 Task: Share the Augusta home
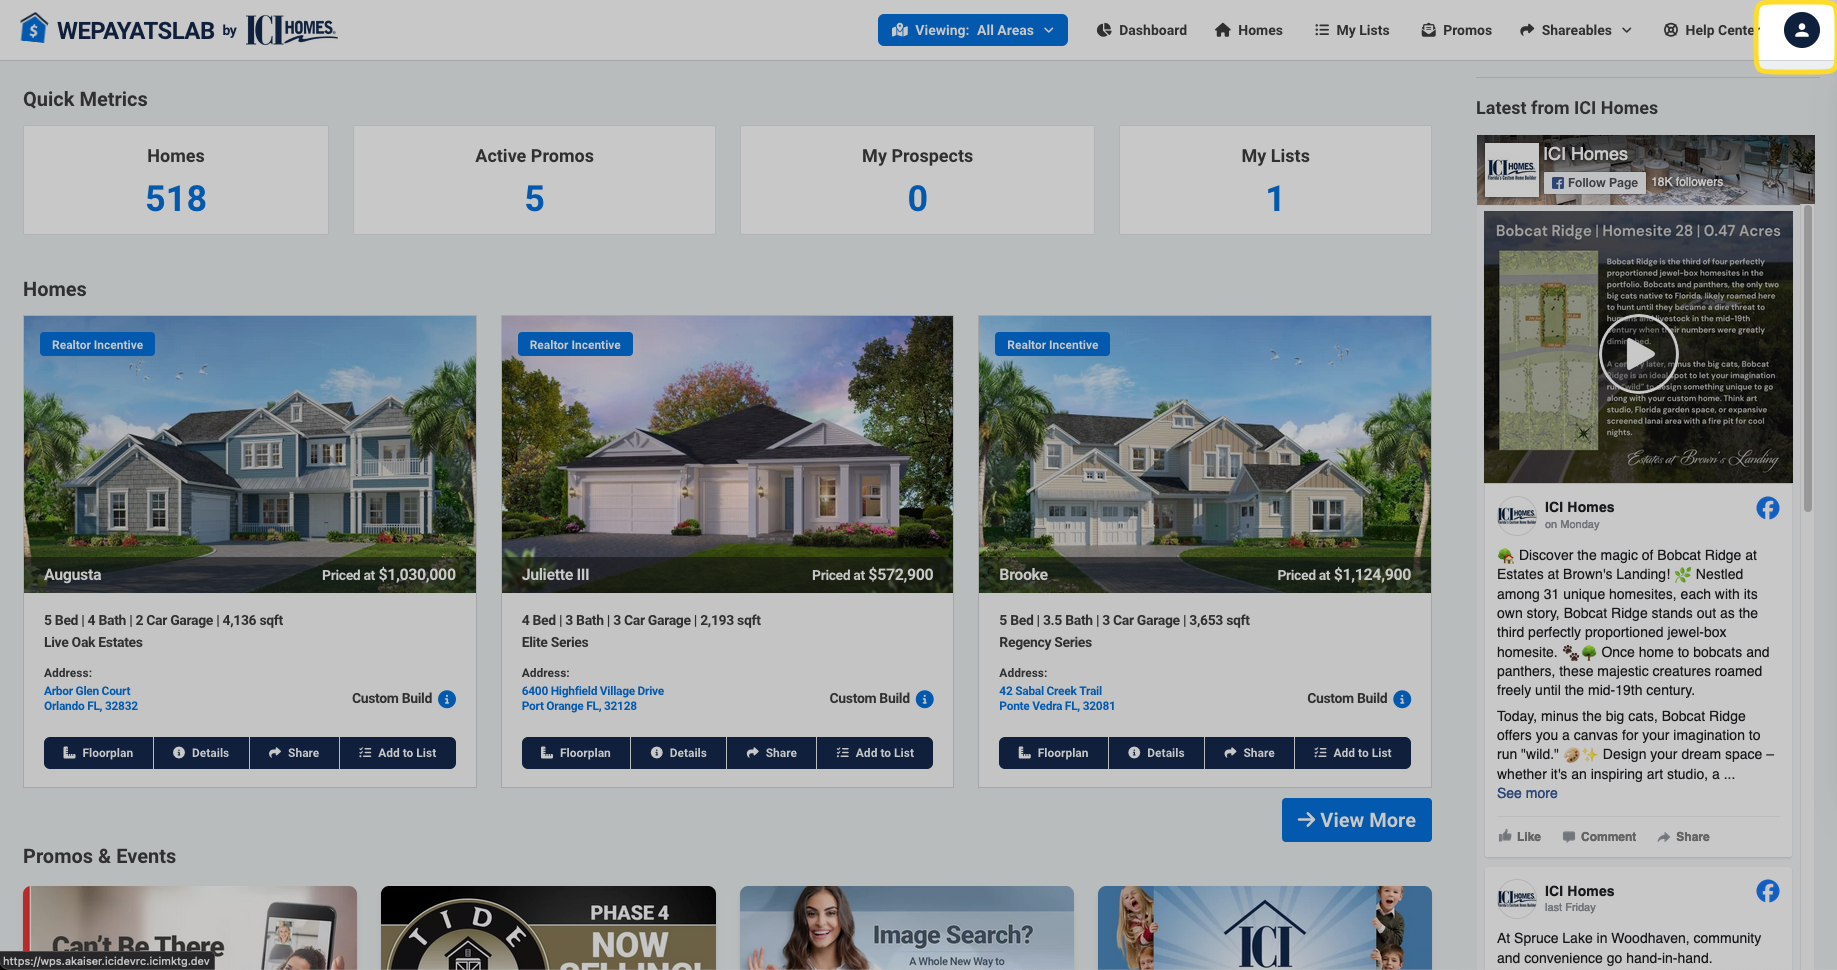click(294, 753)
